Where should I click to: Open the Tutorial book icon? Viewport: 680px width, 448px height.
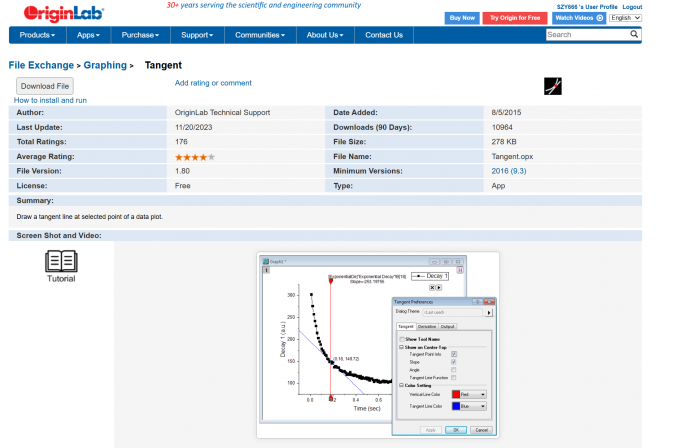click(x=61, y=261)
